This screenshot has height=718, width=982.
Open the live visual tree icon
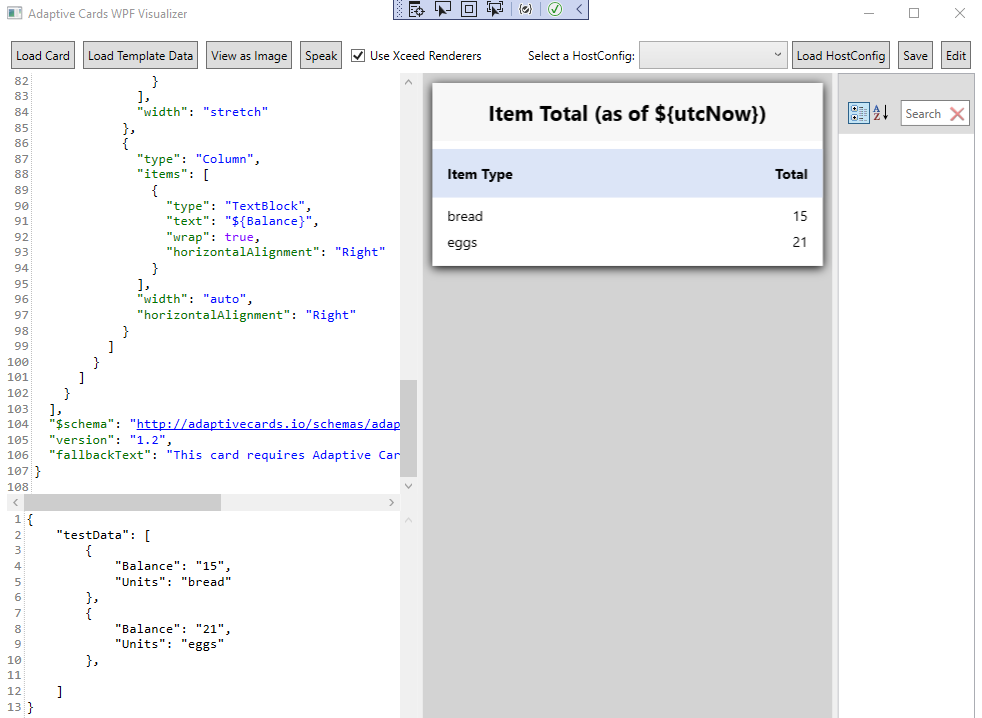tap(415, 9)
